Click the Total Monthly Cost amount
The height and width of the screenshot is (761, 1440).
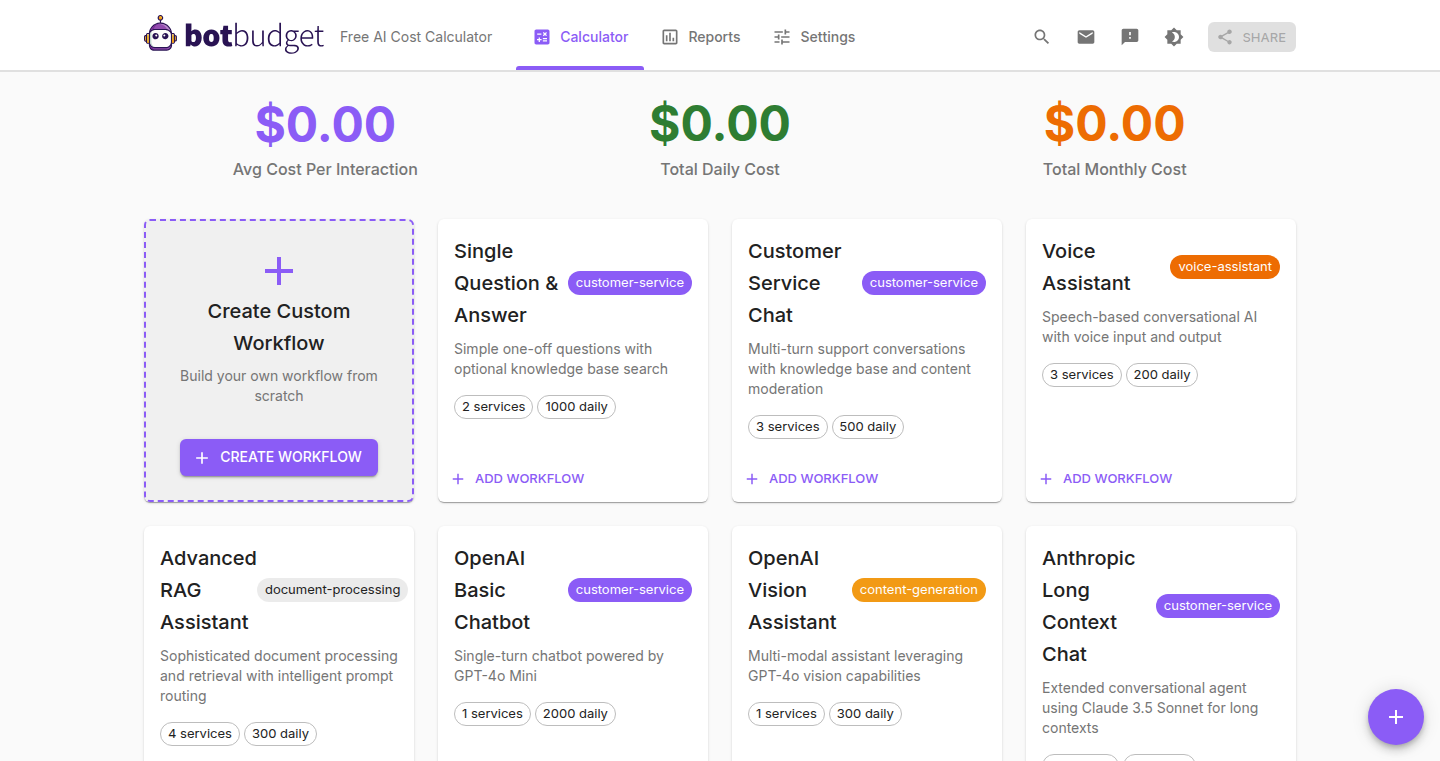click(1115, 124)
